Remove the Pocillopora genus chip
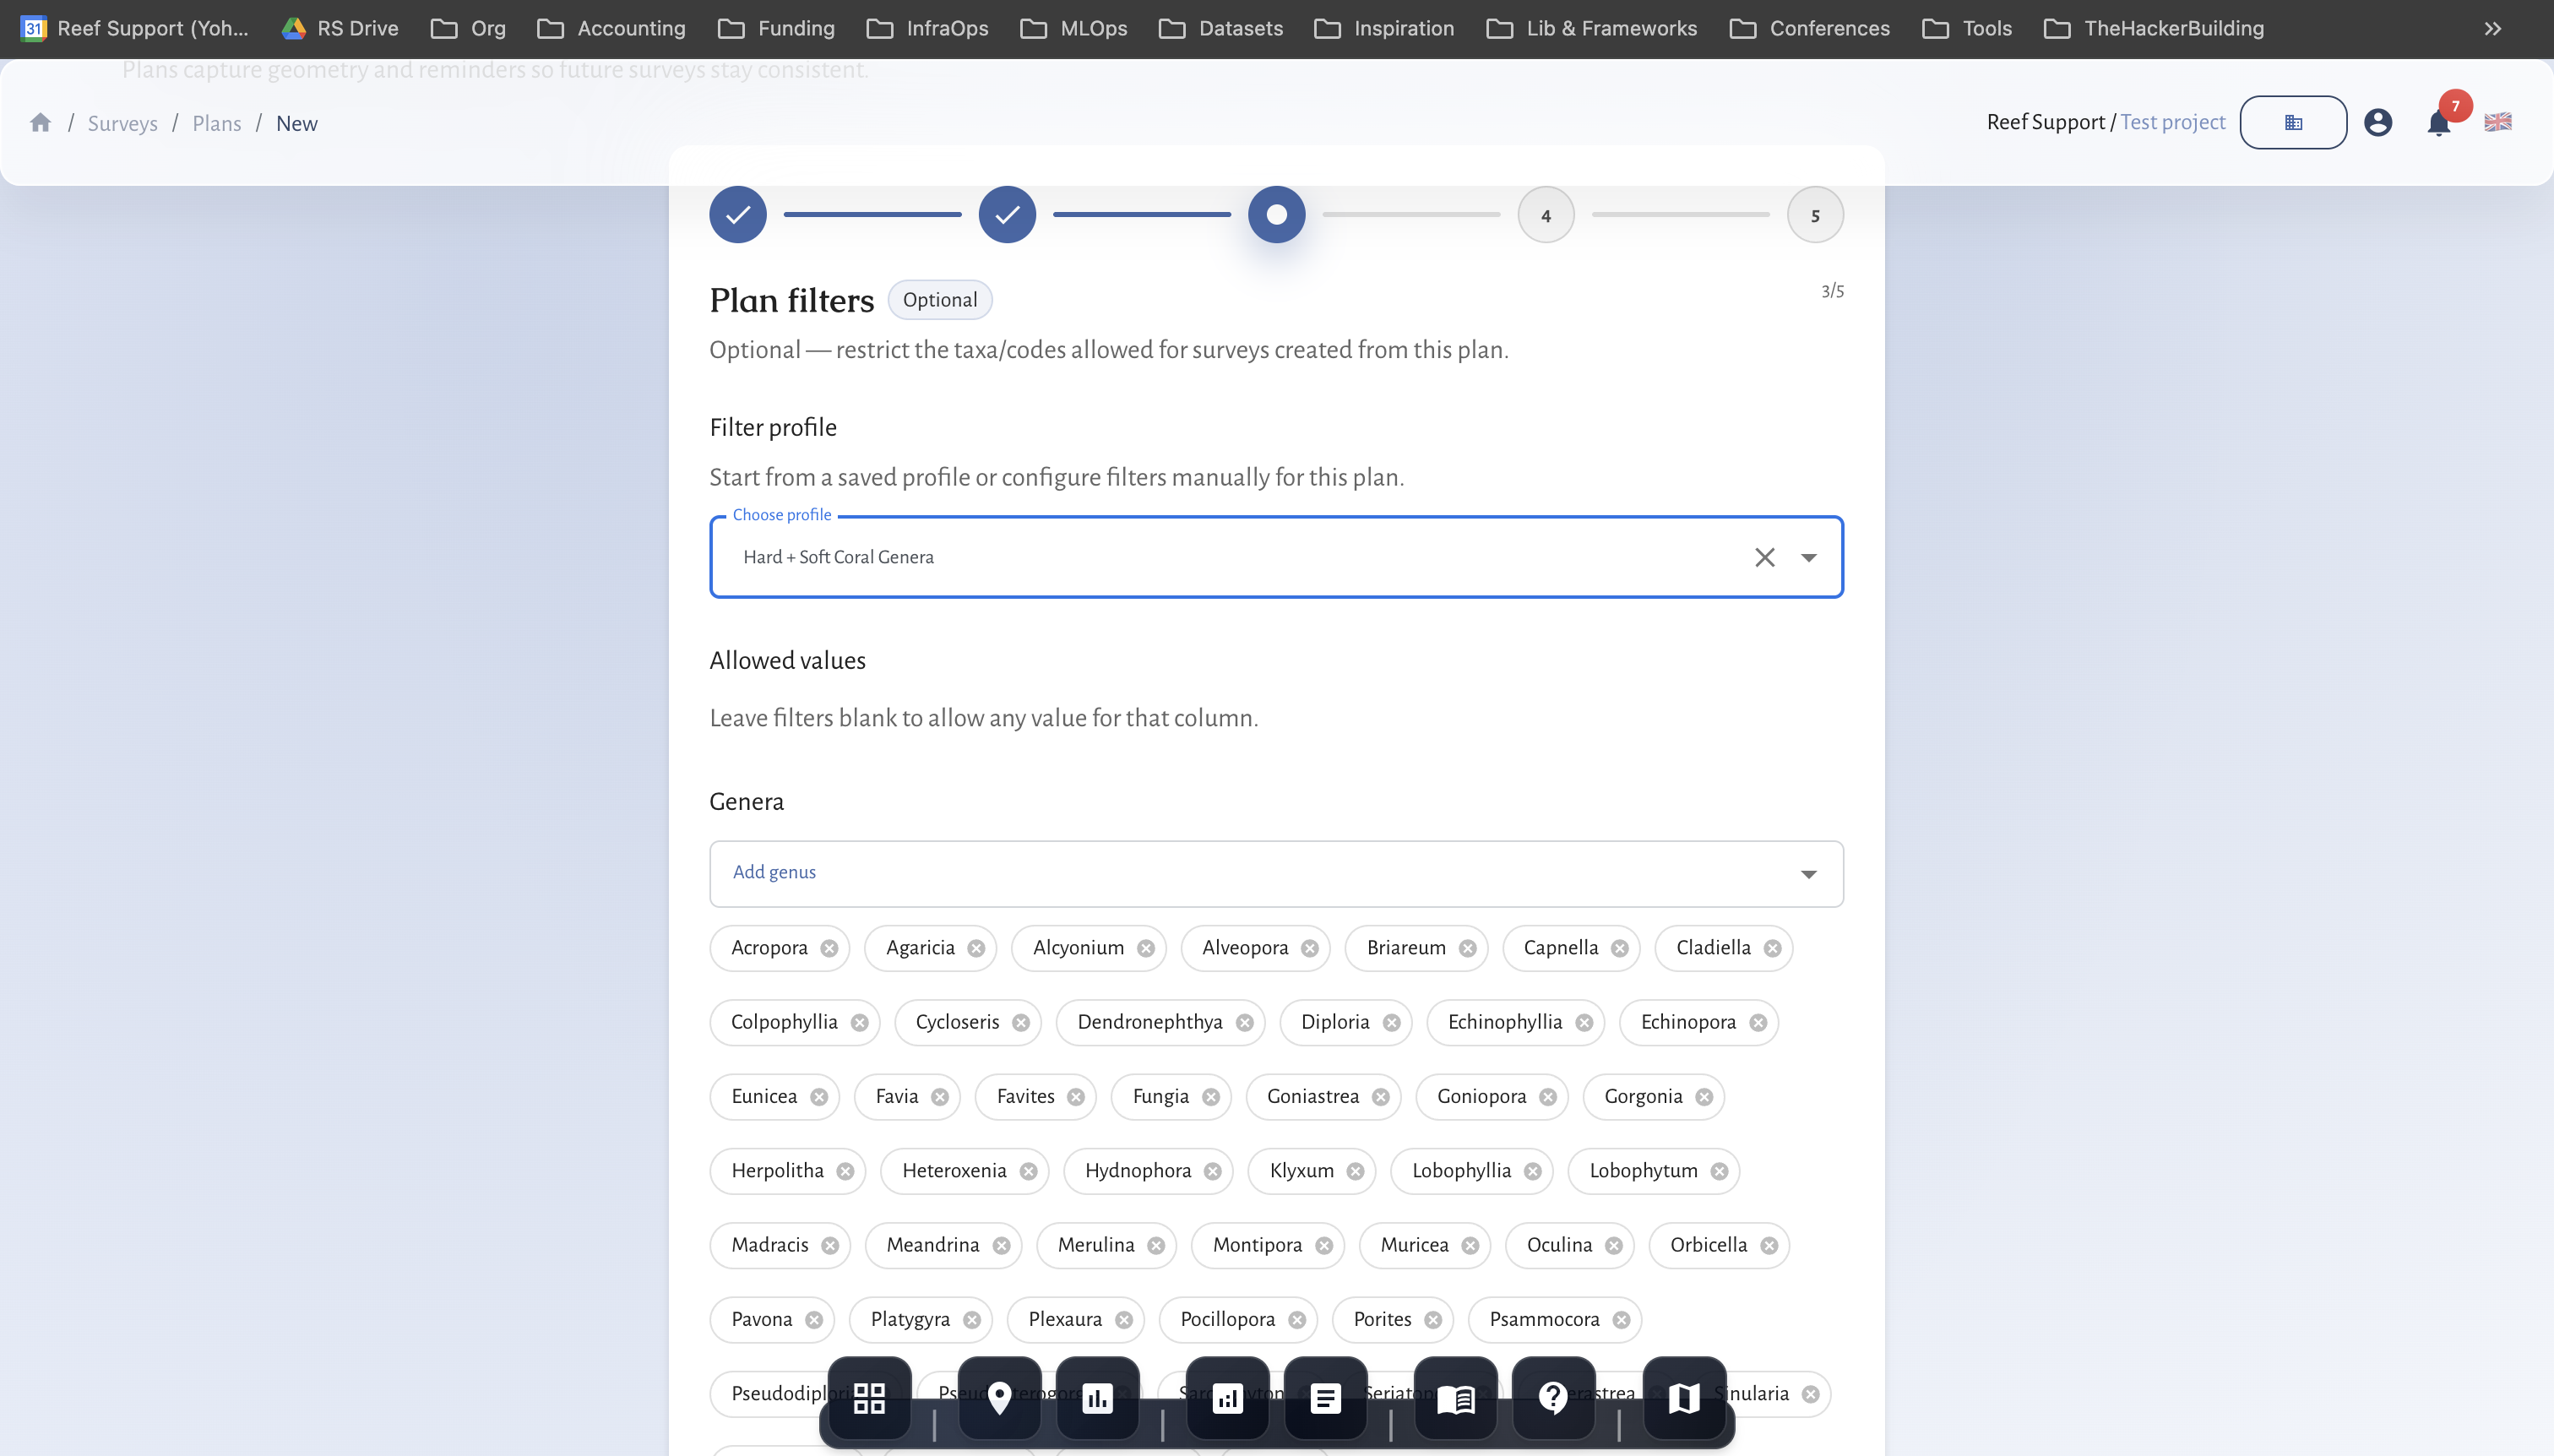This screenshot has height=1456, width=2554. click(1297, 1319)
